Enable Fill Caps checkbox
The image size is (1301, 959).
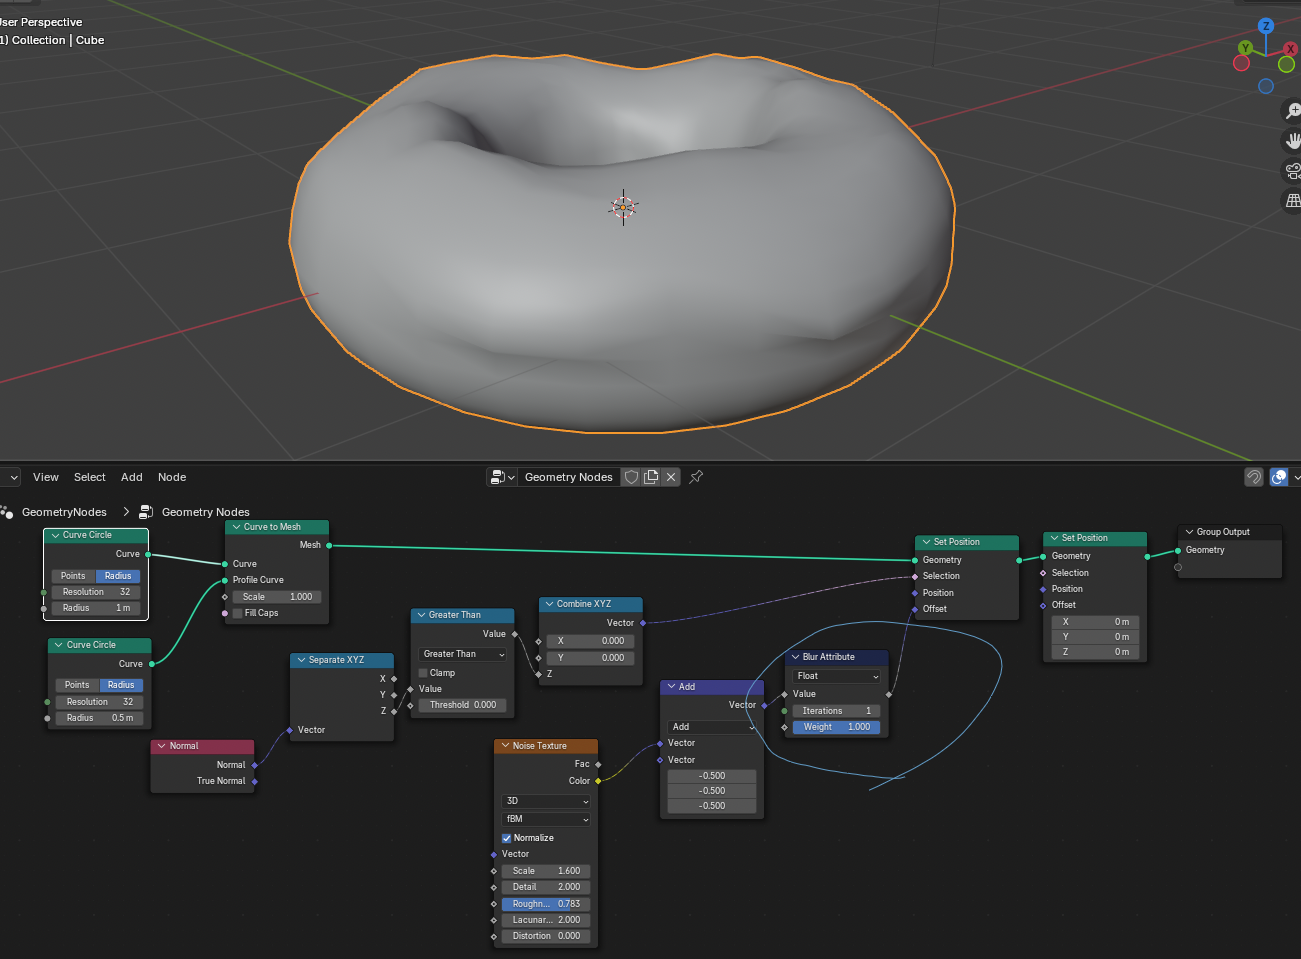pos(238,613)
